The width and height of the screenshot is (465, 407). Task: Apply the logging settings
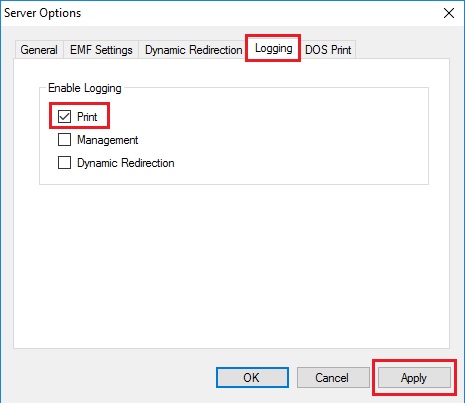(414, 378)
